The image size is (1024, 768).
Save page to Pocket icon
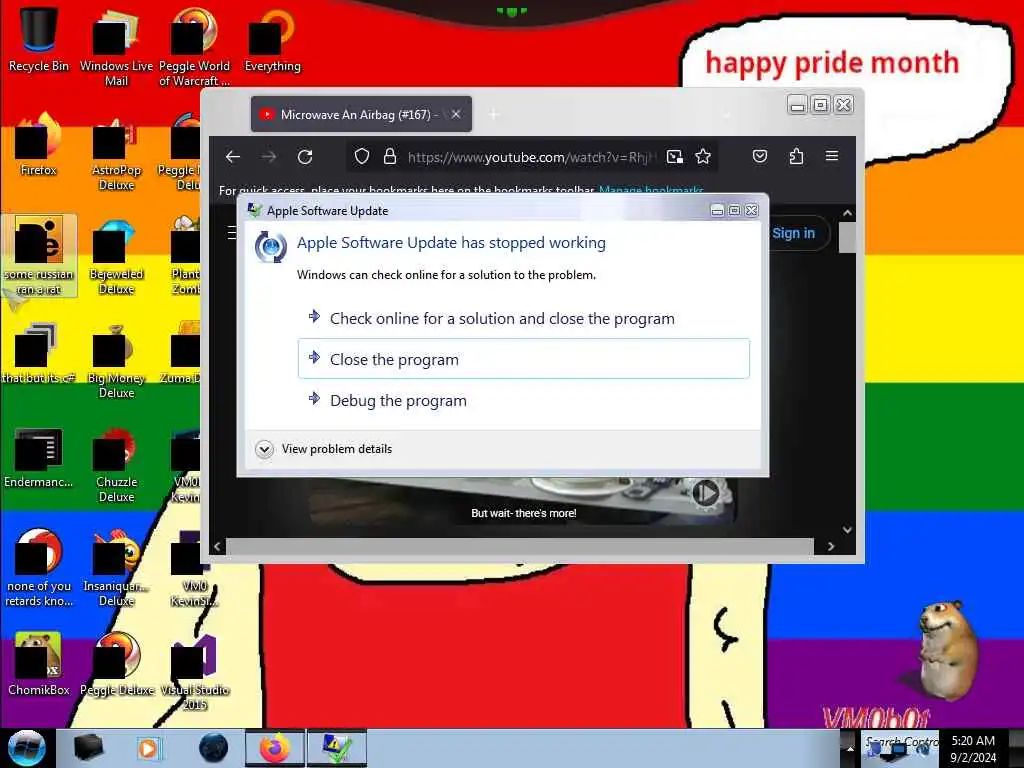760,156
